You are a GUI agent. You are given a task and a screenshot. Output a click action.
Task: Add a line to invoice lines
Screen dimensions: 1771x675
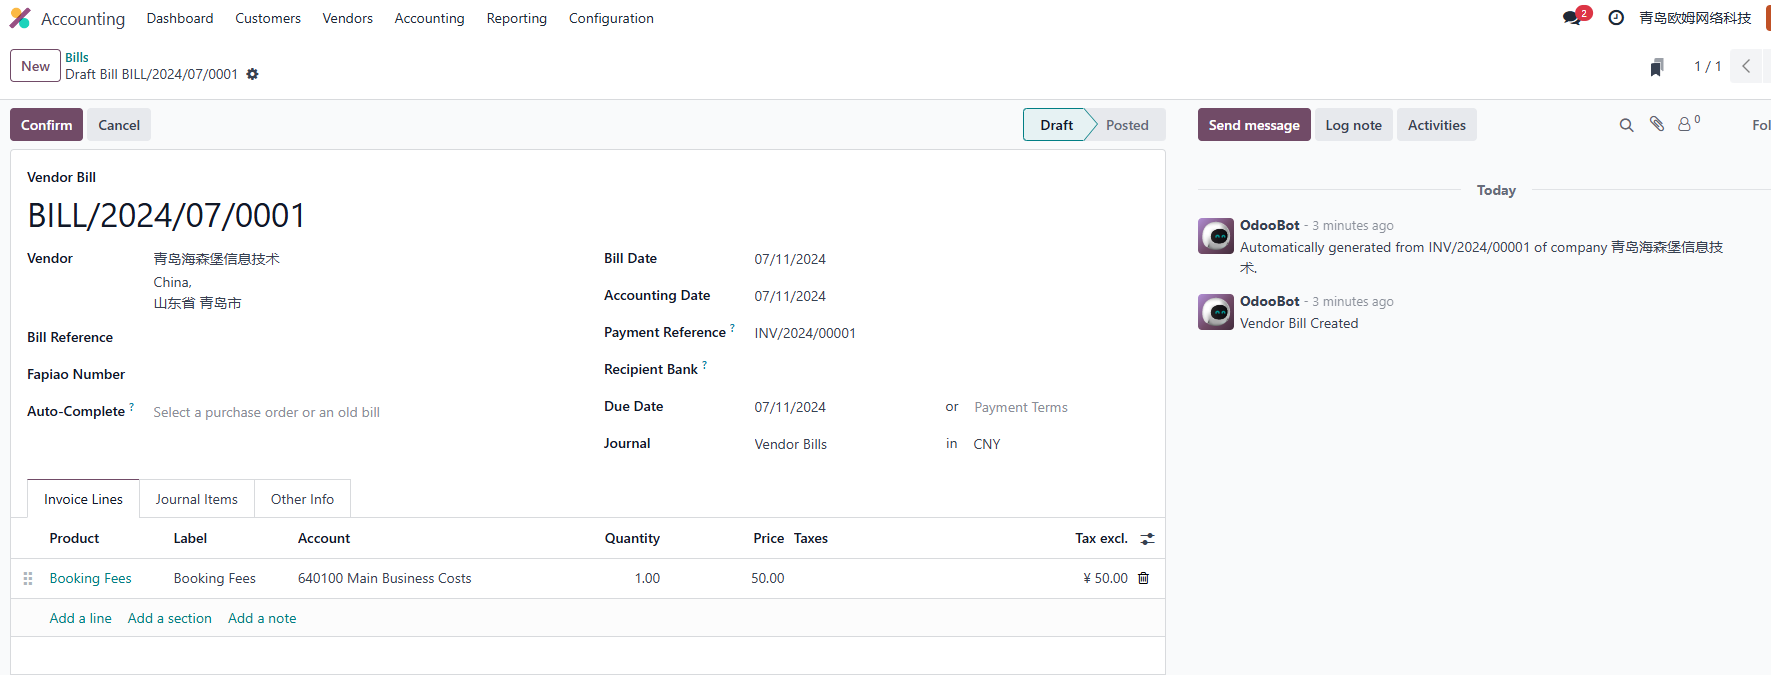point(81,618)
